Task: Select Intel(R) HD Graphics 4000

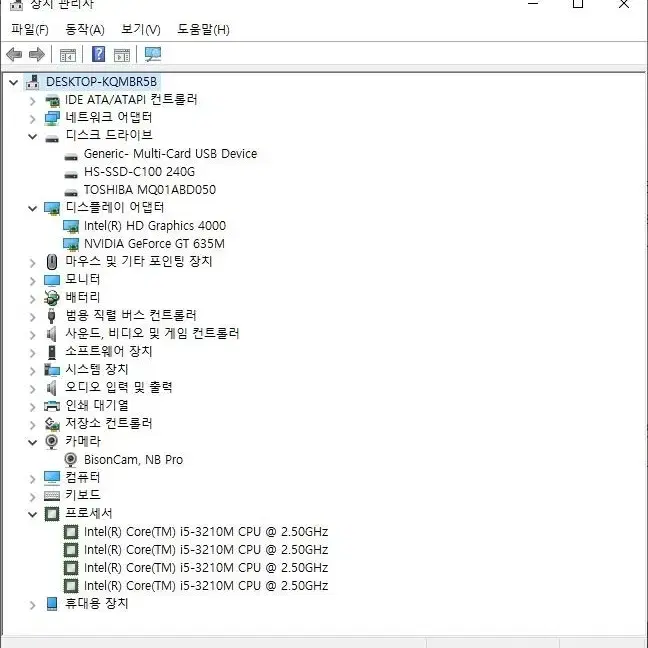Action: [x=155, y=226]
